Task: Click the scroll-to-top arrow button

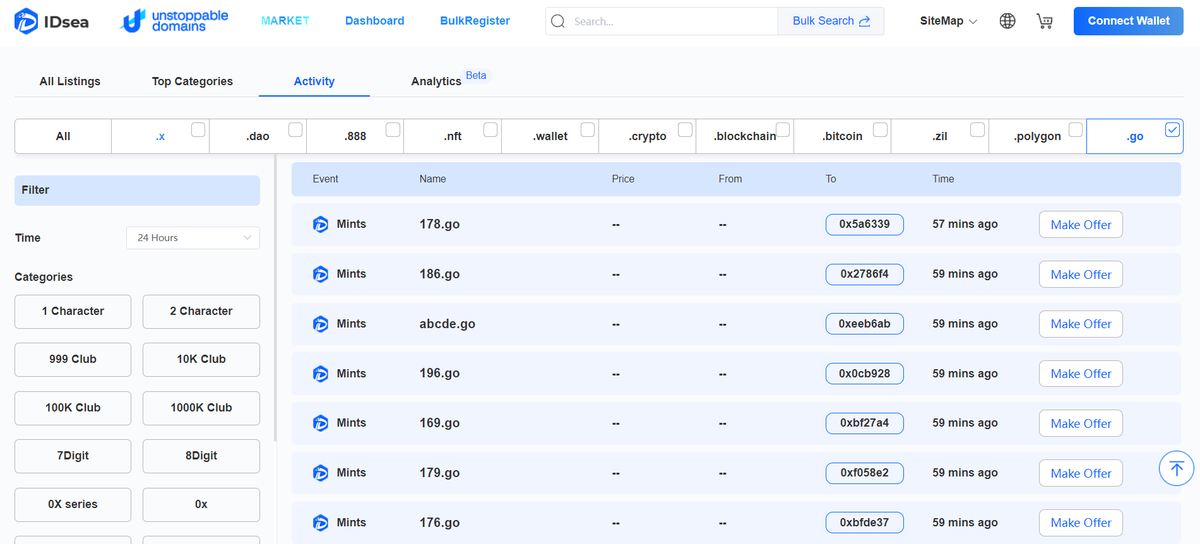Action: [x=1176, y=467]
